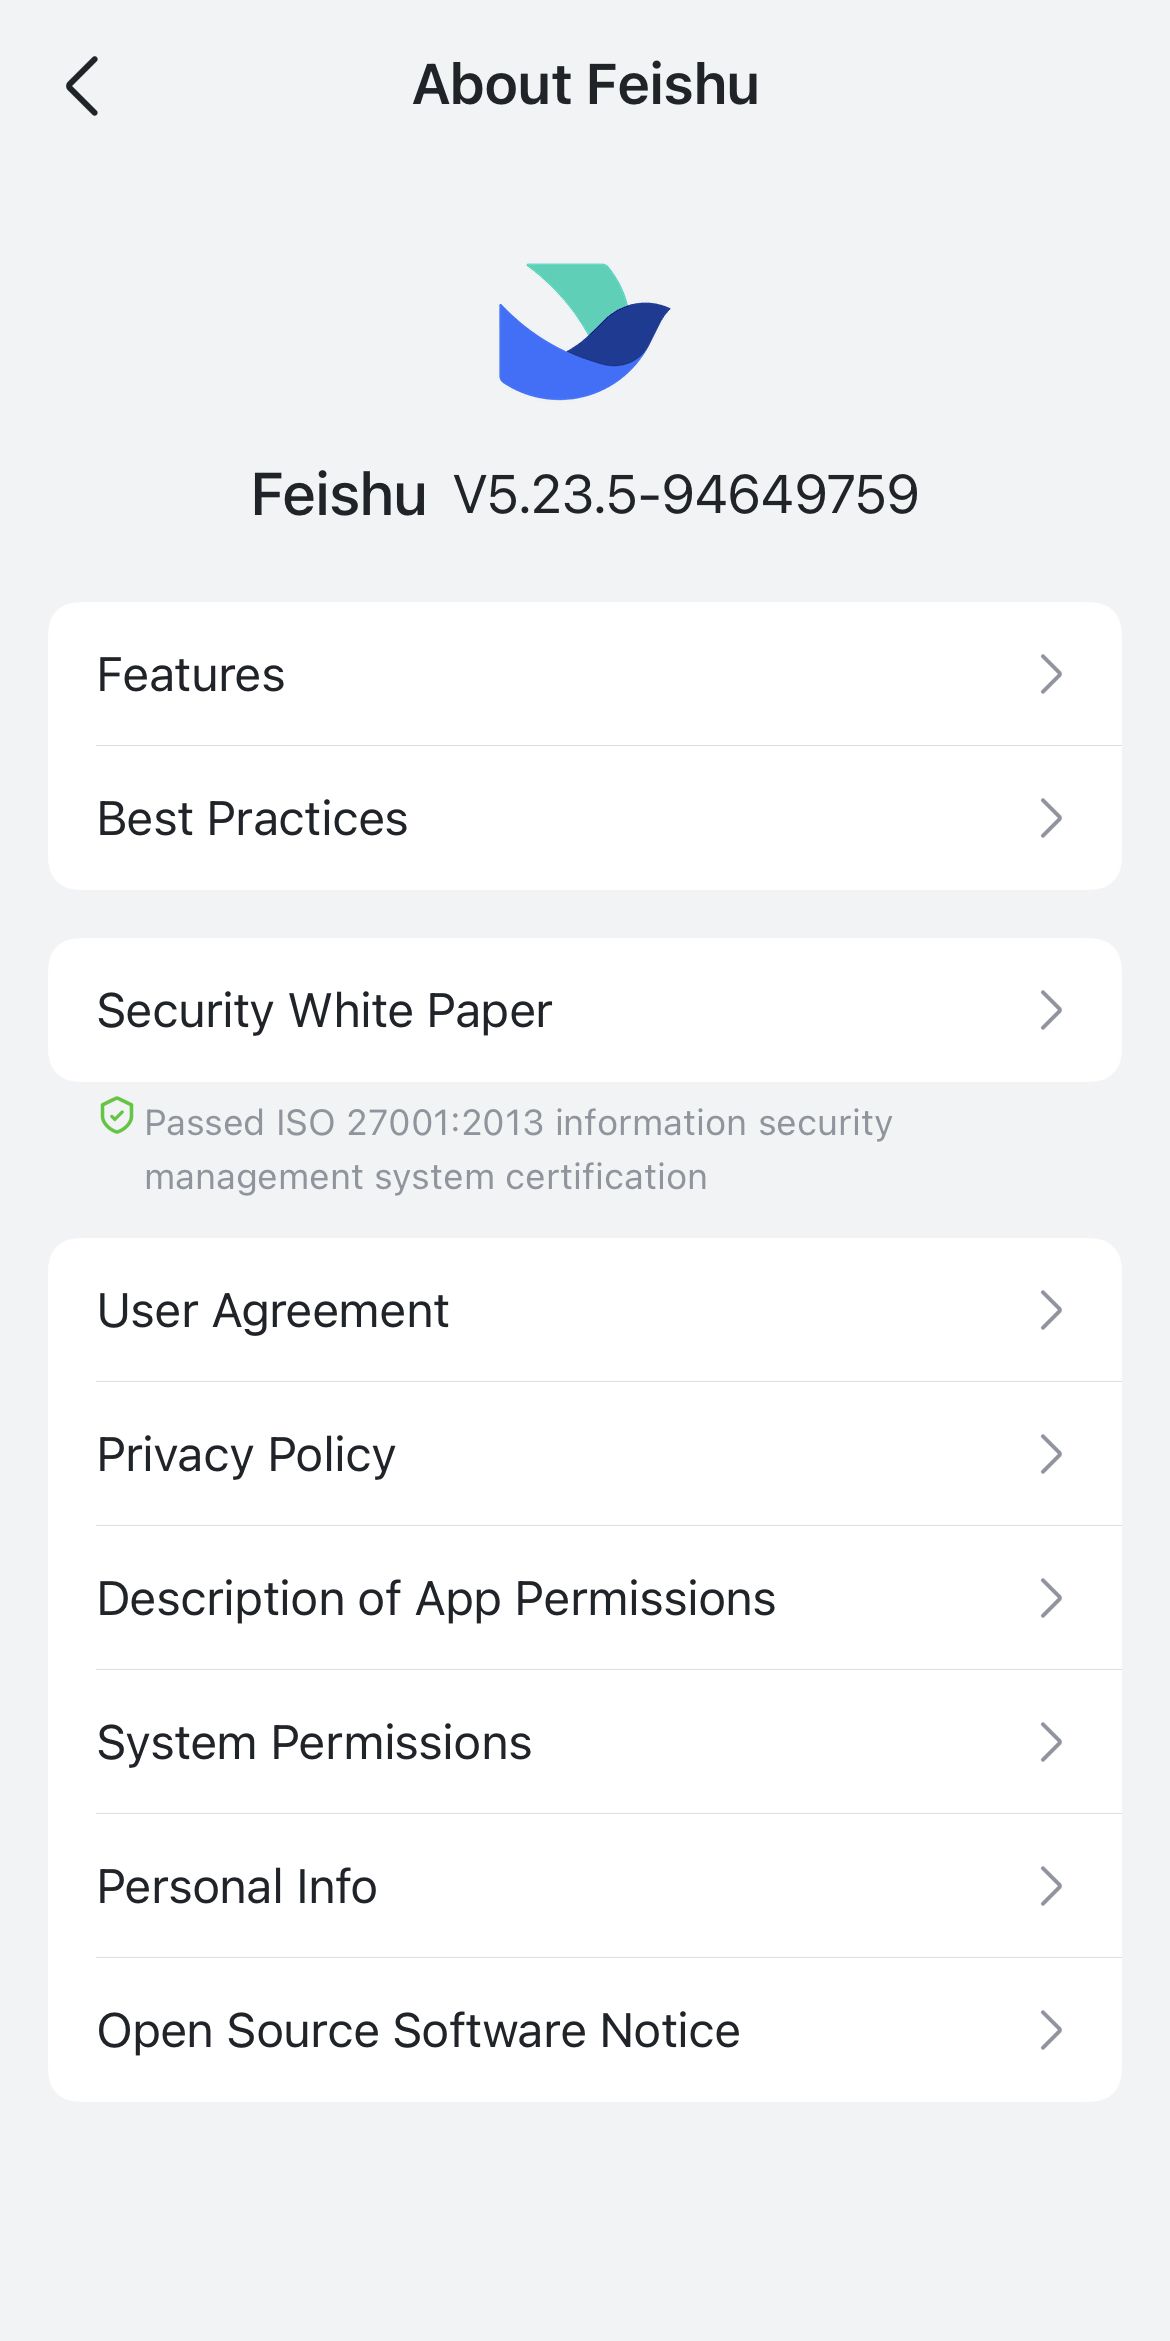Screen dimensions: 1170x2341
Task: Tap the Feishu version number text
Action: [686, 495]
